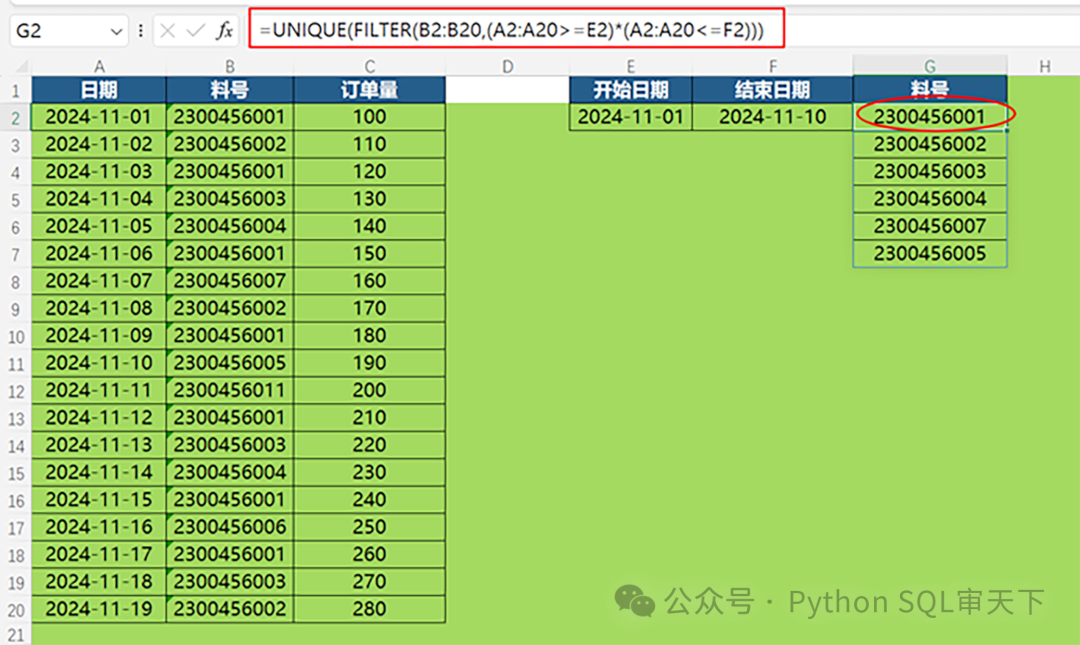Select row 10 header
Image resolution: width=1080 pixels, height=645 pixels.
(x=16, y=336)
